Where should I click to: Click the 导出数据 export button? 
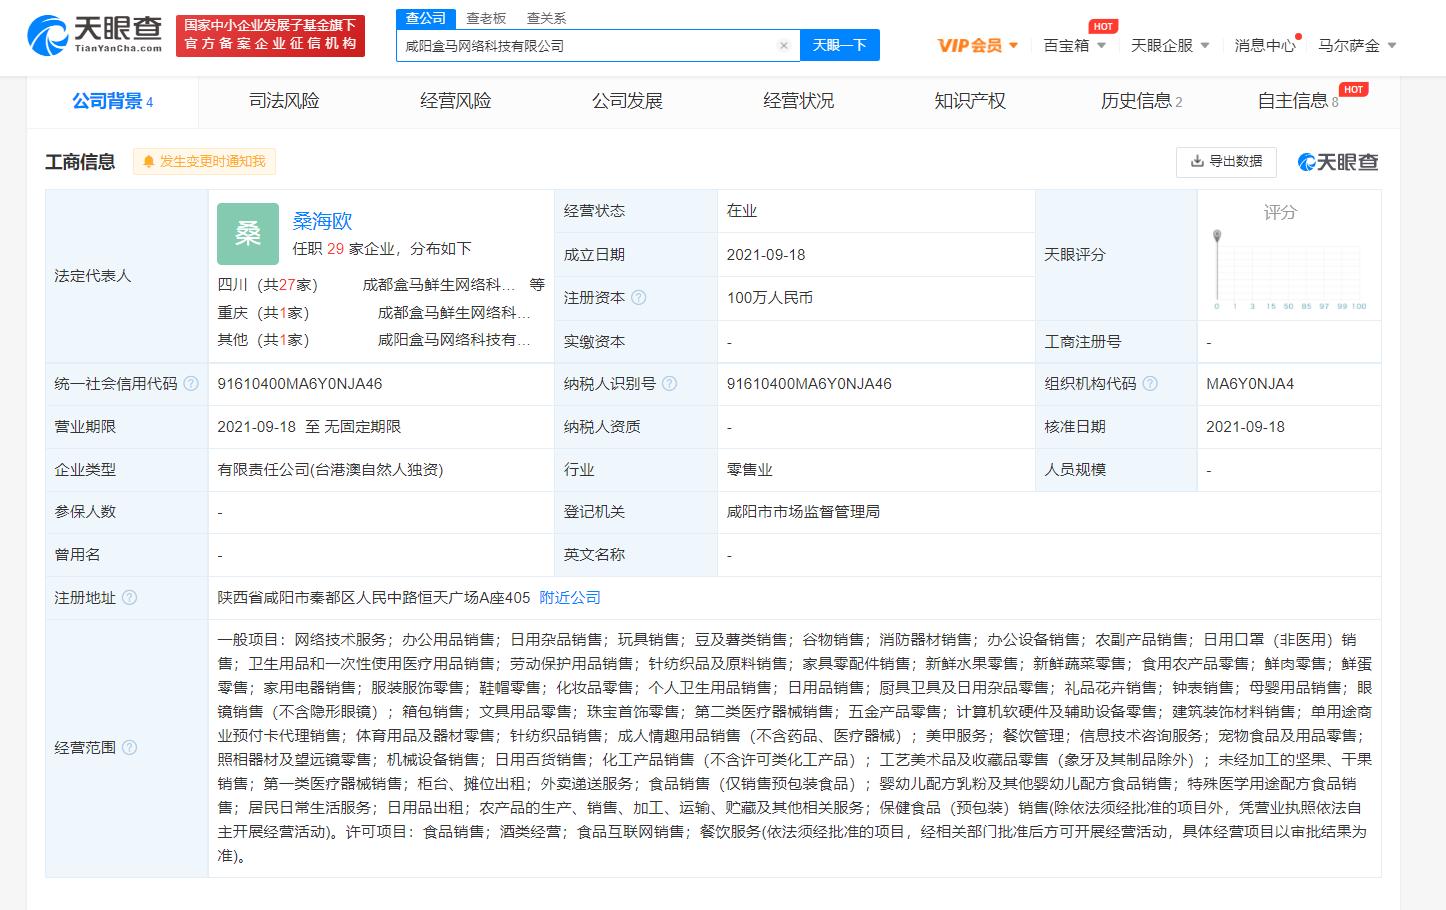[x=1226, y=161]
